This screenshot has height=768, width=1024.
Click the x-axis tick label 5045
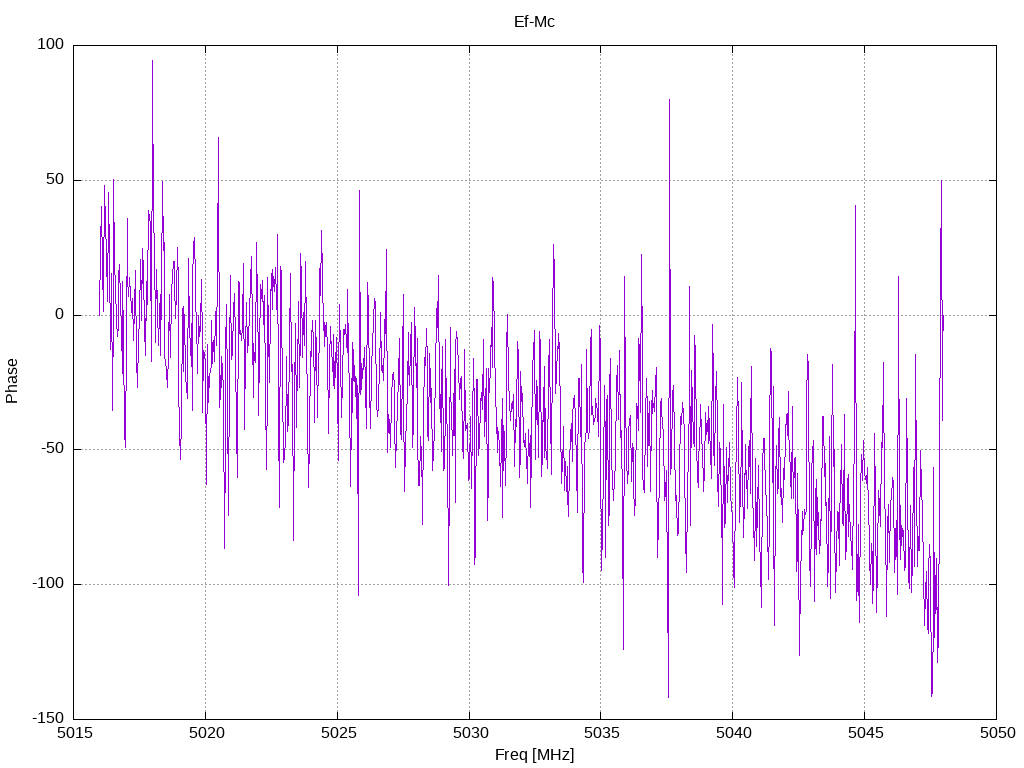coord(865,733)
